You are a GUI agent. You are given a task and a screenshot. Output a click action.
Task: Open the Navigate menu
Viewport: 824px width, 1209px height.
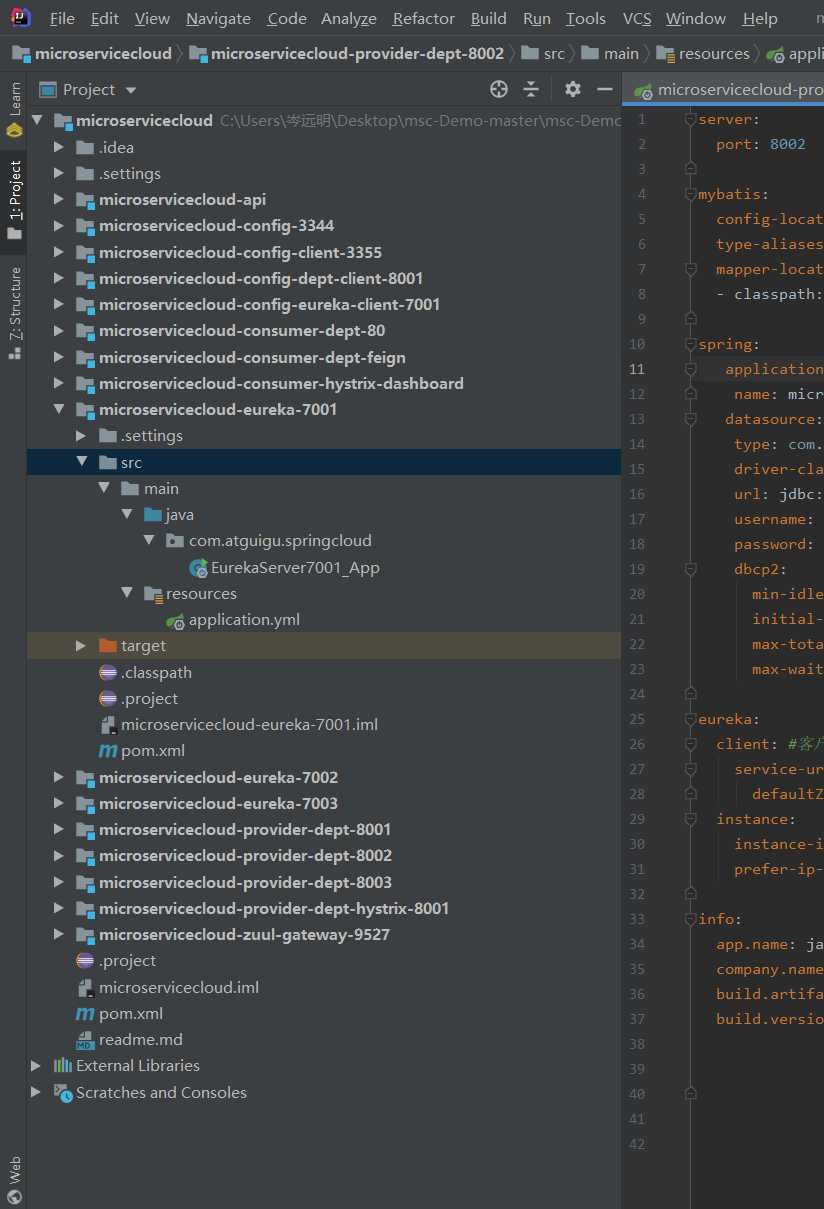pos(218,18)
